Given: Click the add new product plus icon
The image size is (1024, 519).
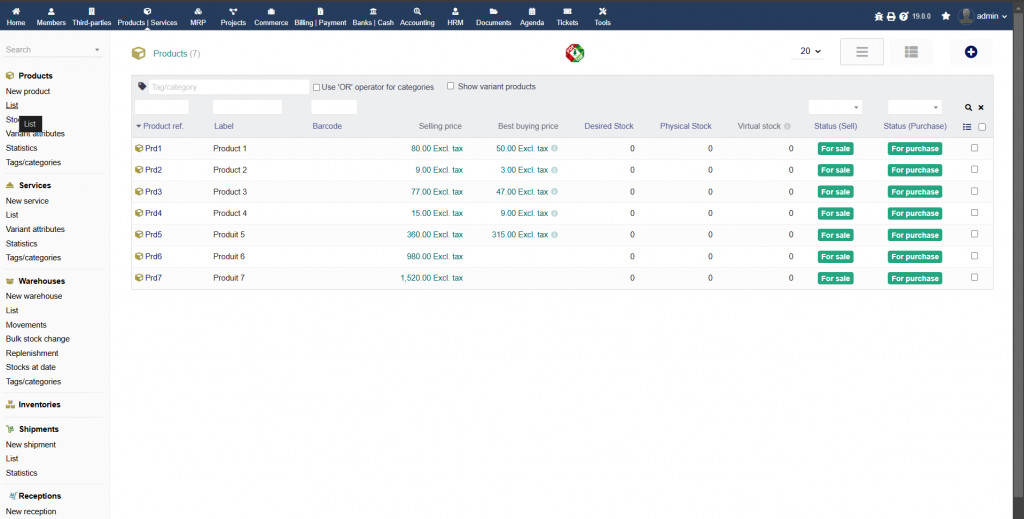Looking at the screenshot, I should [970, 52].
